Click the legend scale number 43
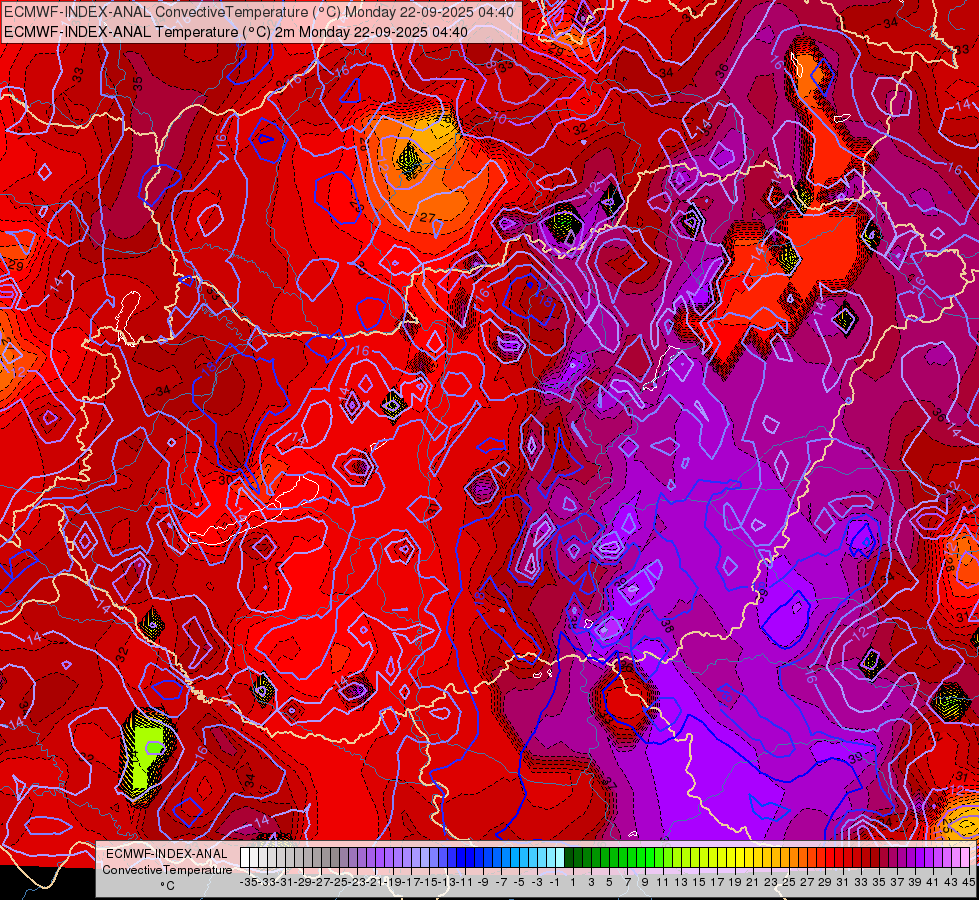 (950, 882)
